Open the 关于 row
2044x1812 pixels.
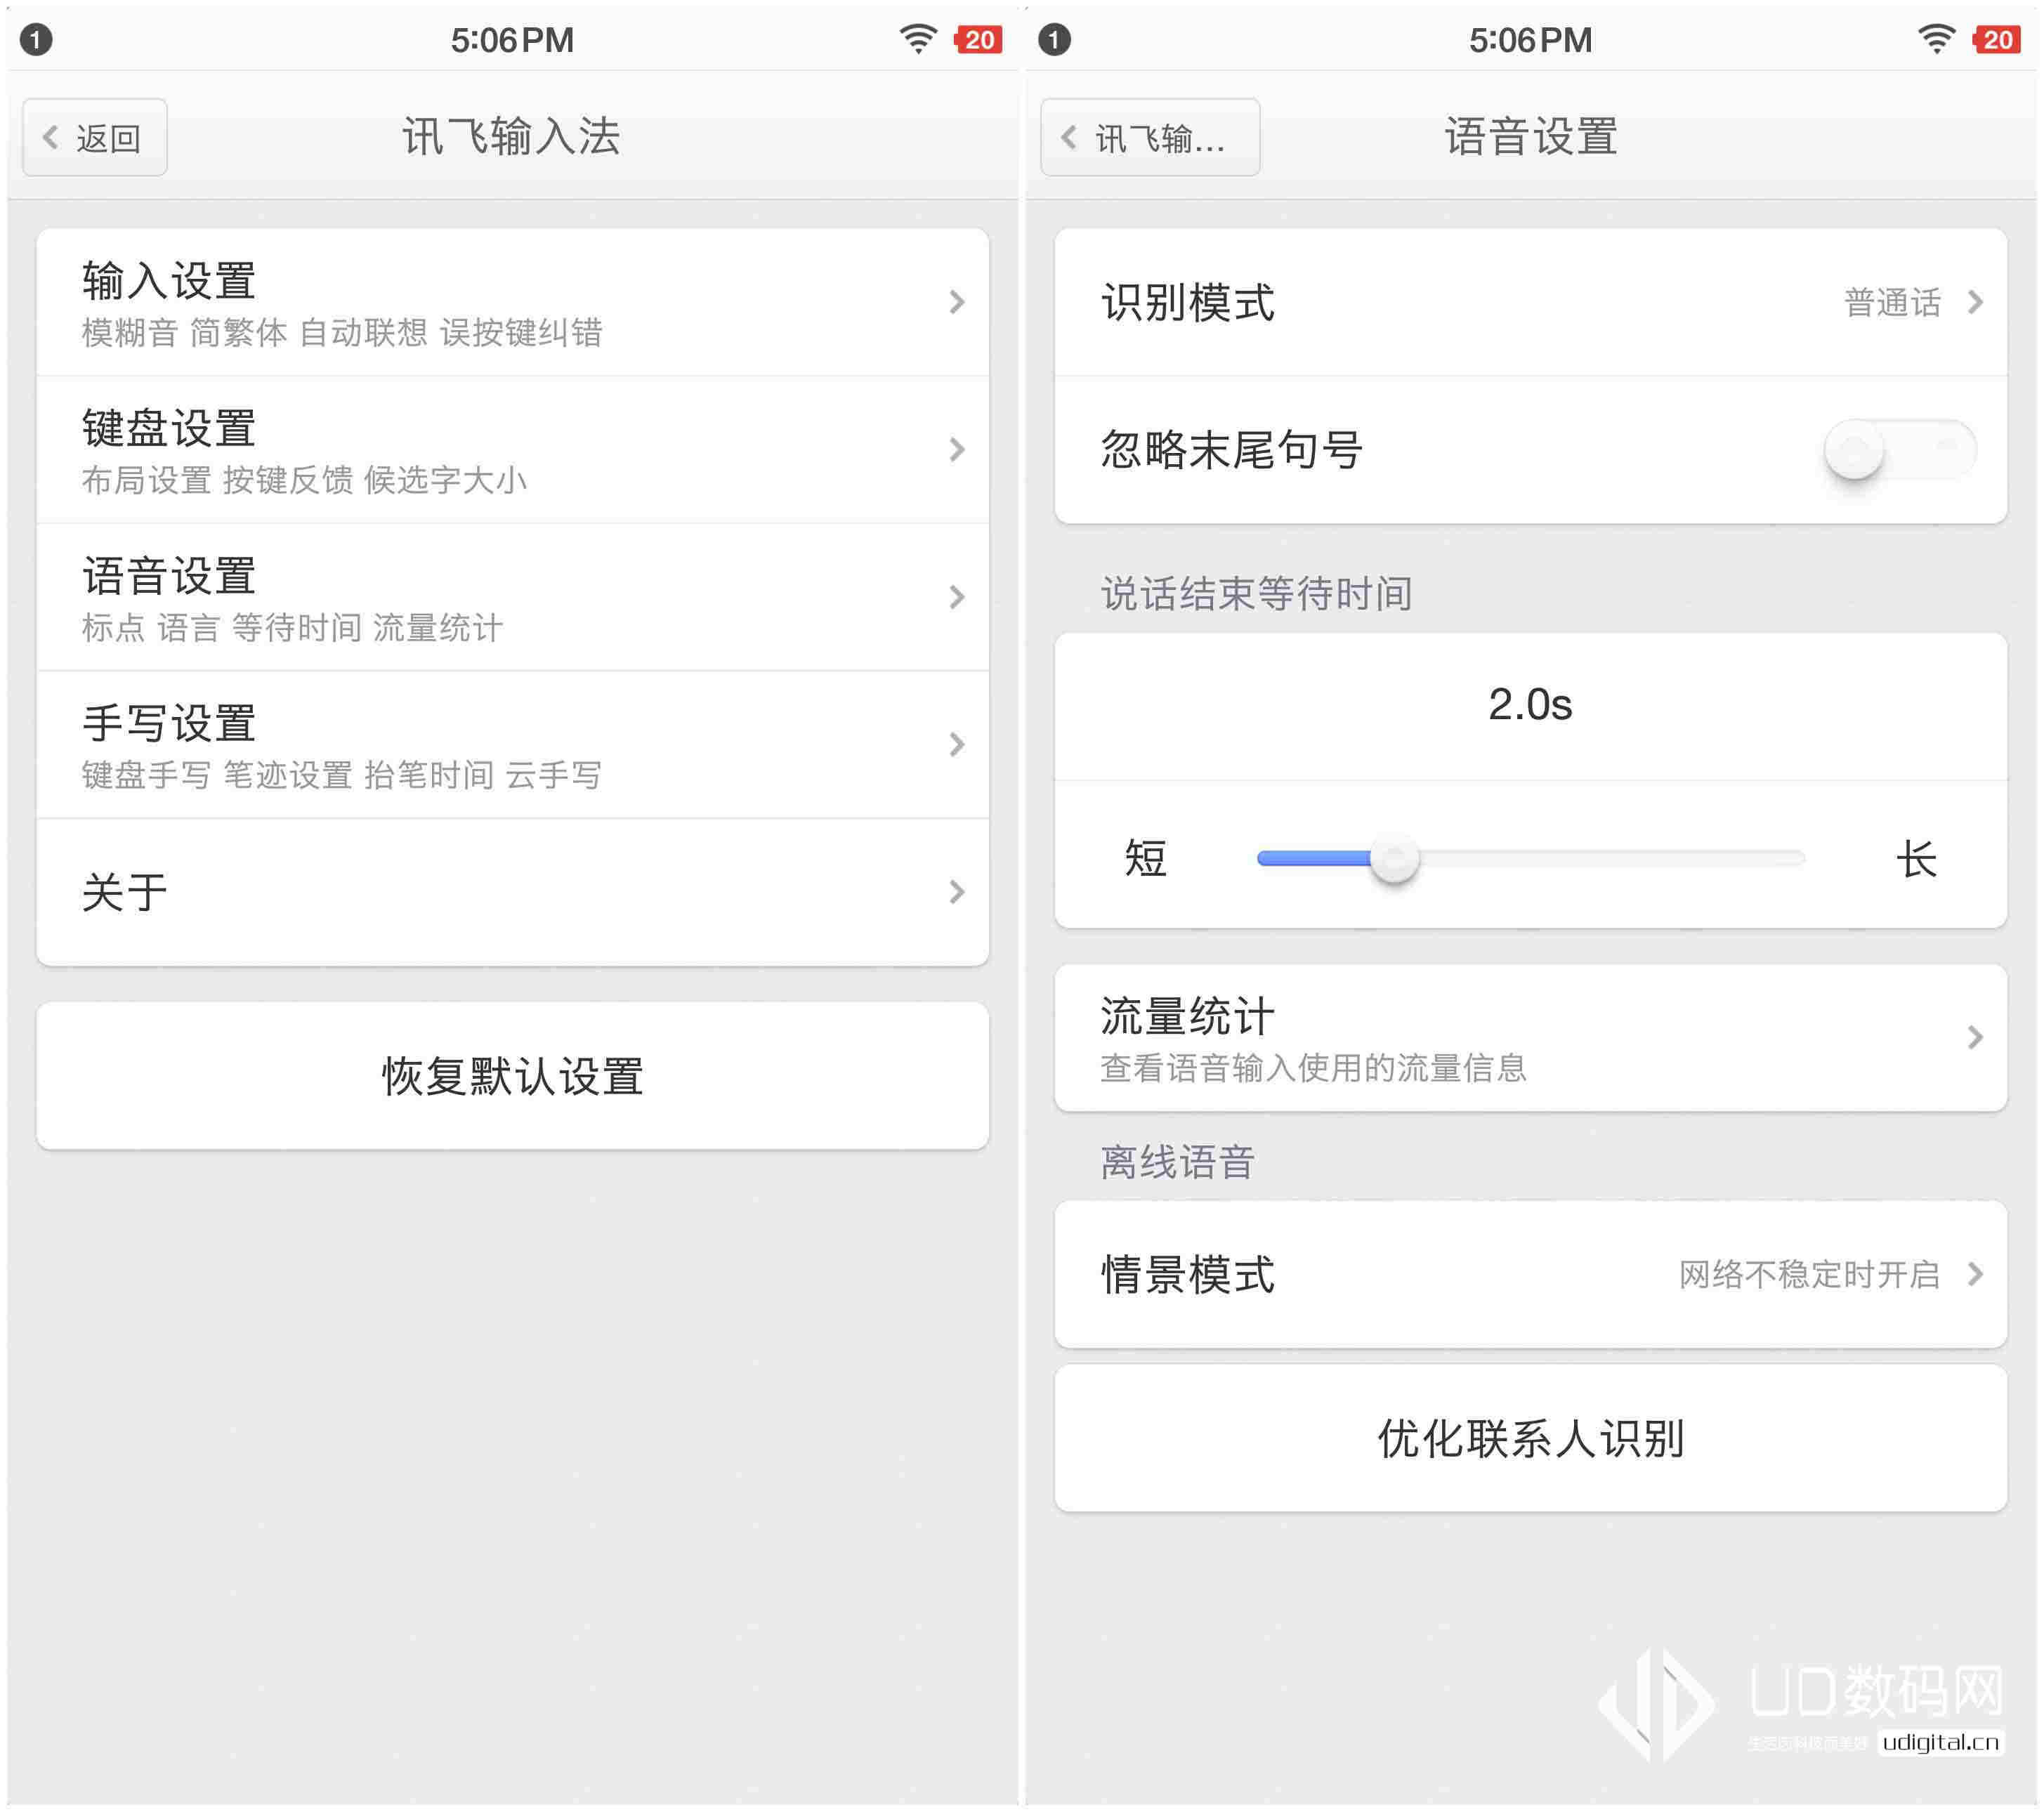pos(512,892)
